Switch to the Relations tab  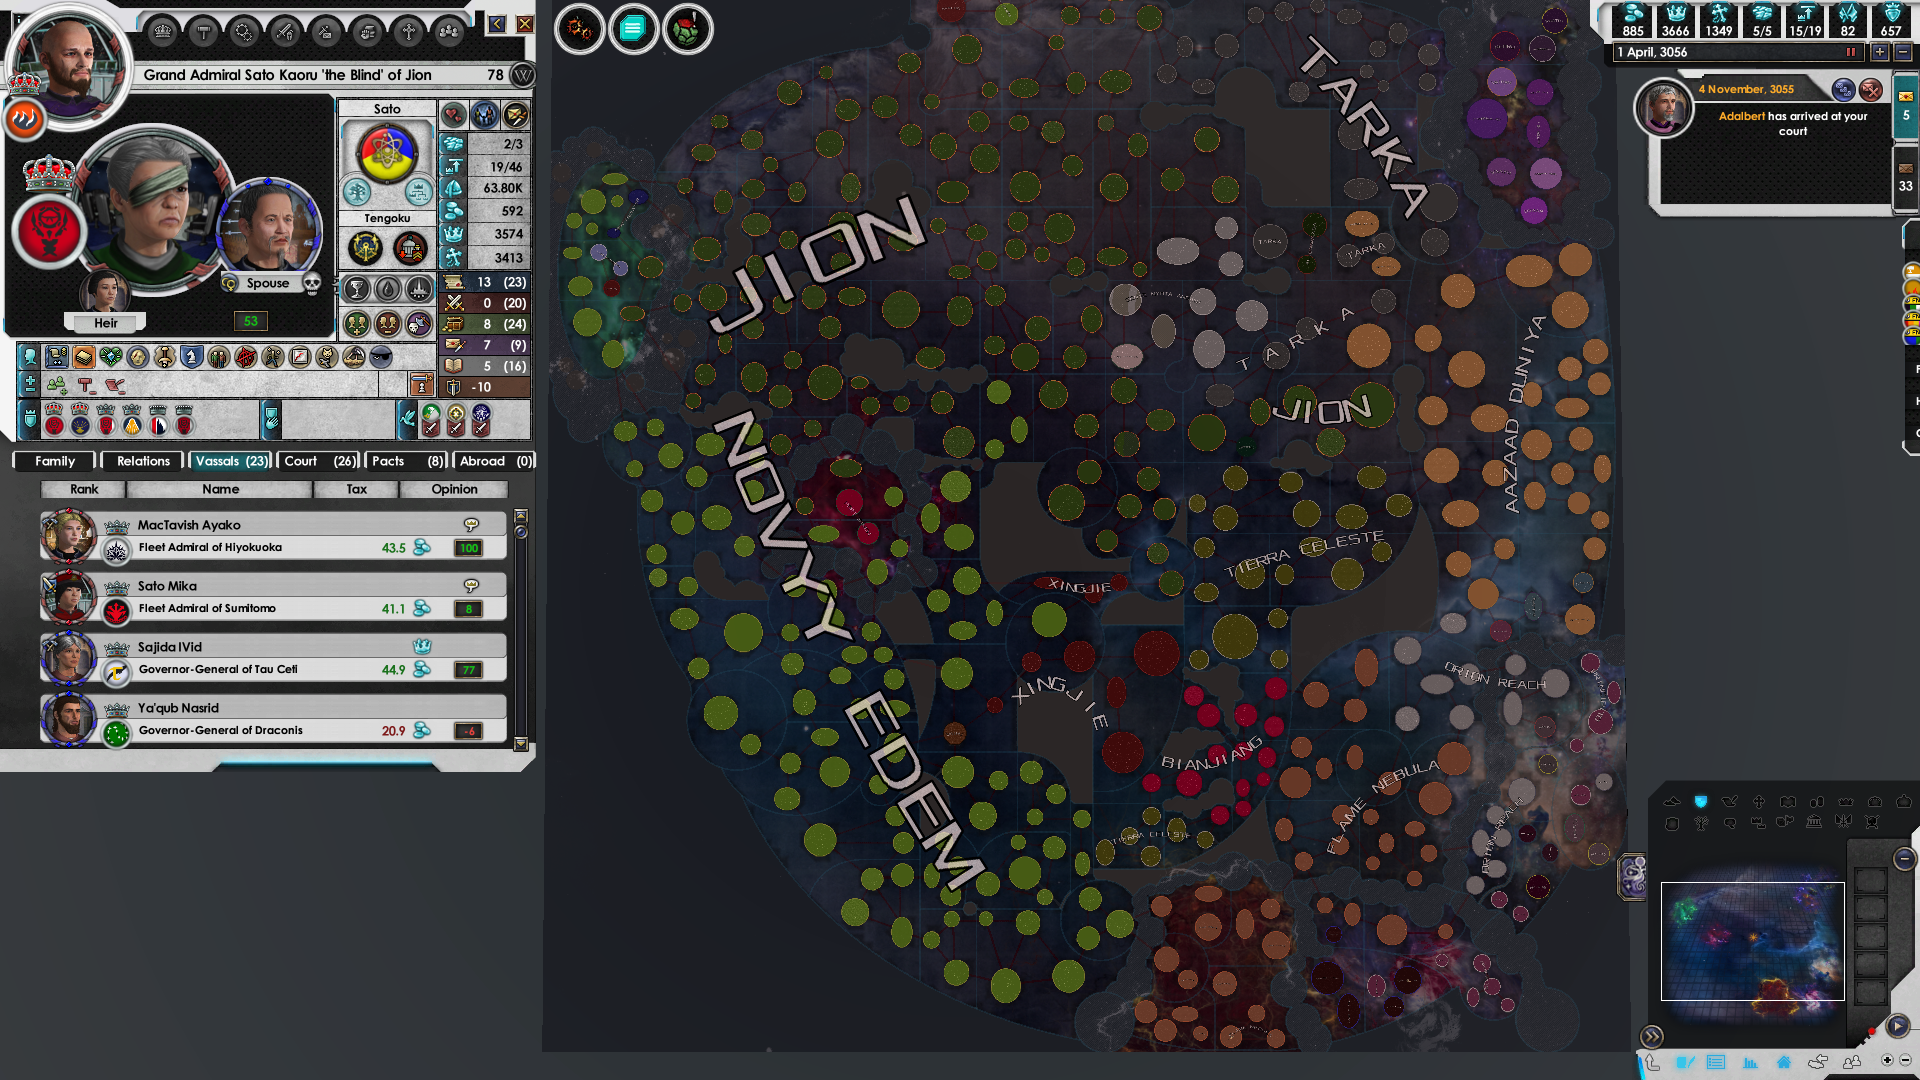tap(143, 461)
